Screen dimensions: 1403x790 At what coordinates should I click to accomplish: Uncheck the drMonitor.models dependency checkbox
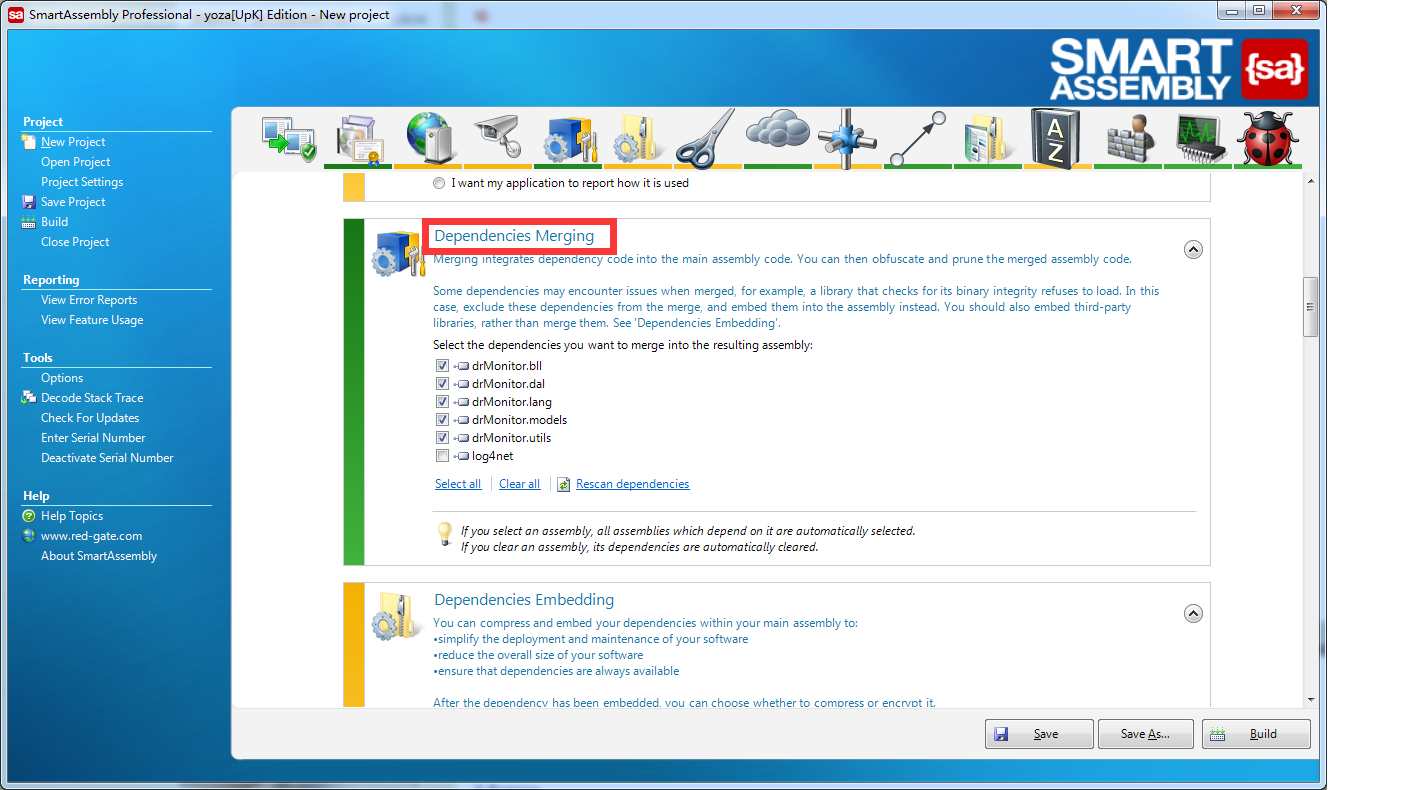tap(442, 420)
